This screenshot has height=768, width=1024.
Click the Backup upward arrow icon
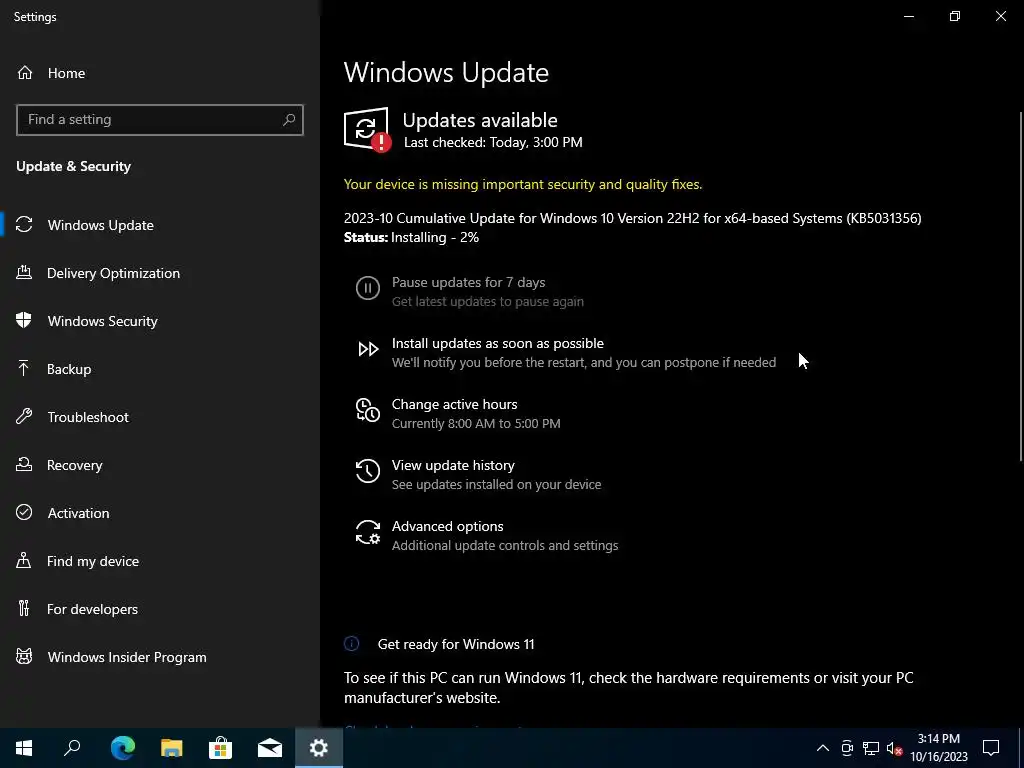pos(24,368)
